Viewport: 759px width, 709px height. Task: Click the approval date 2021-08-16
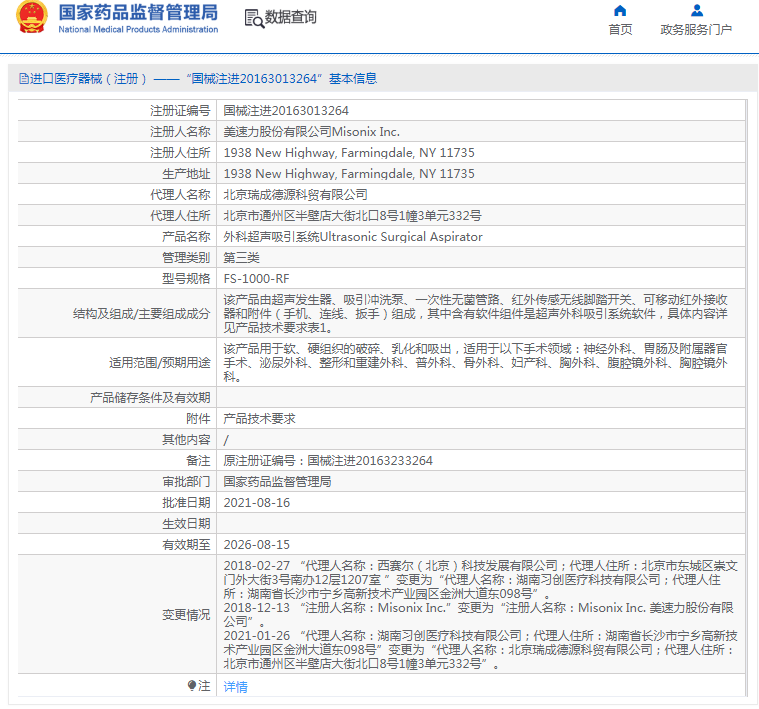[x=257, y=503]
